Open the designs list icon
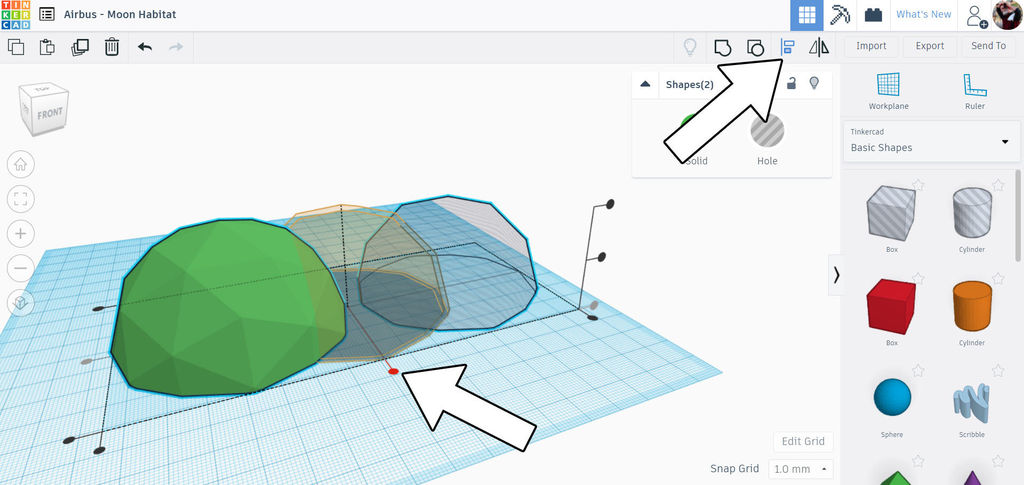The width and height of the screenshot is (1024, 485). point(46,14)
